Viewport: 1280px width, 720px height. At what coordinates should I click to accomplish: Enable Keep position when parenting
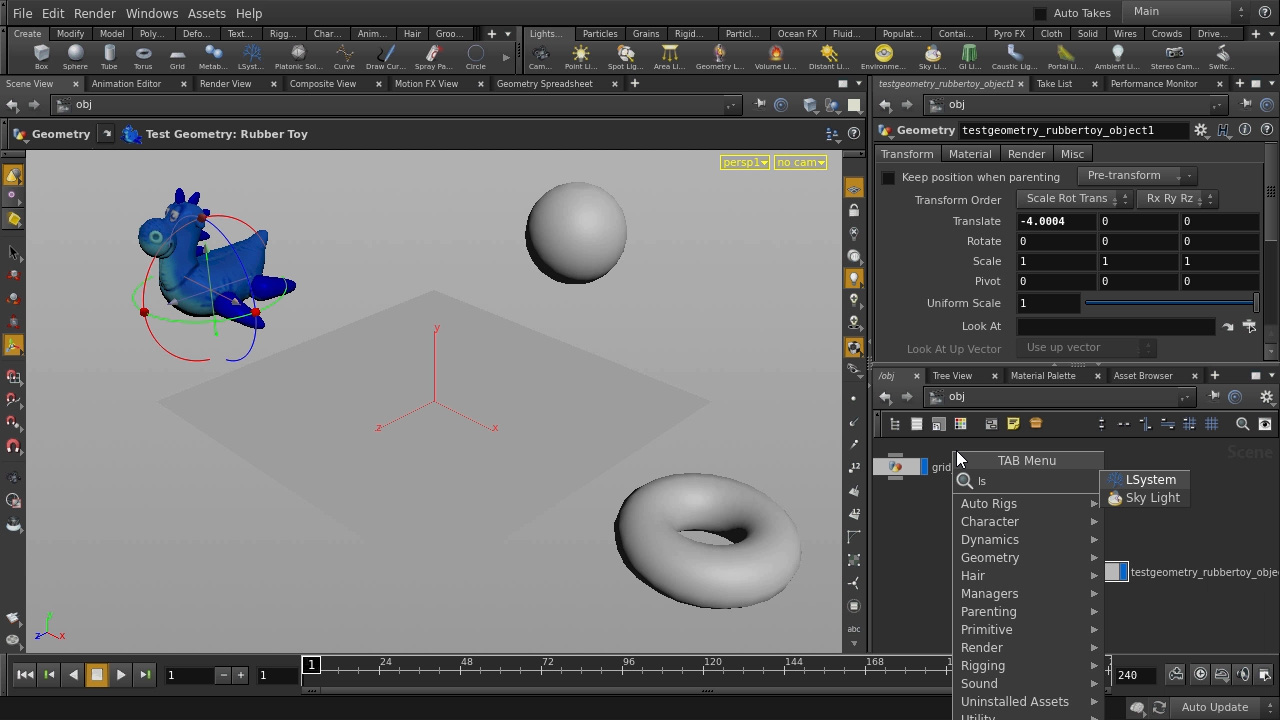888,177
